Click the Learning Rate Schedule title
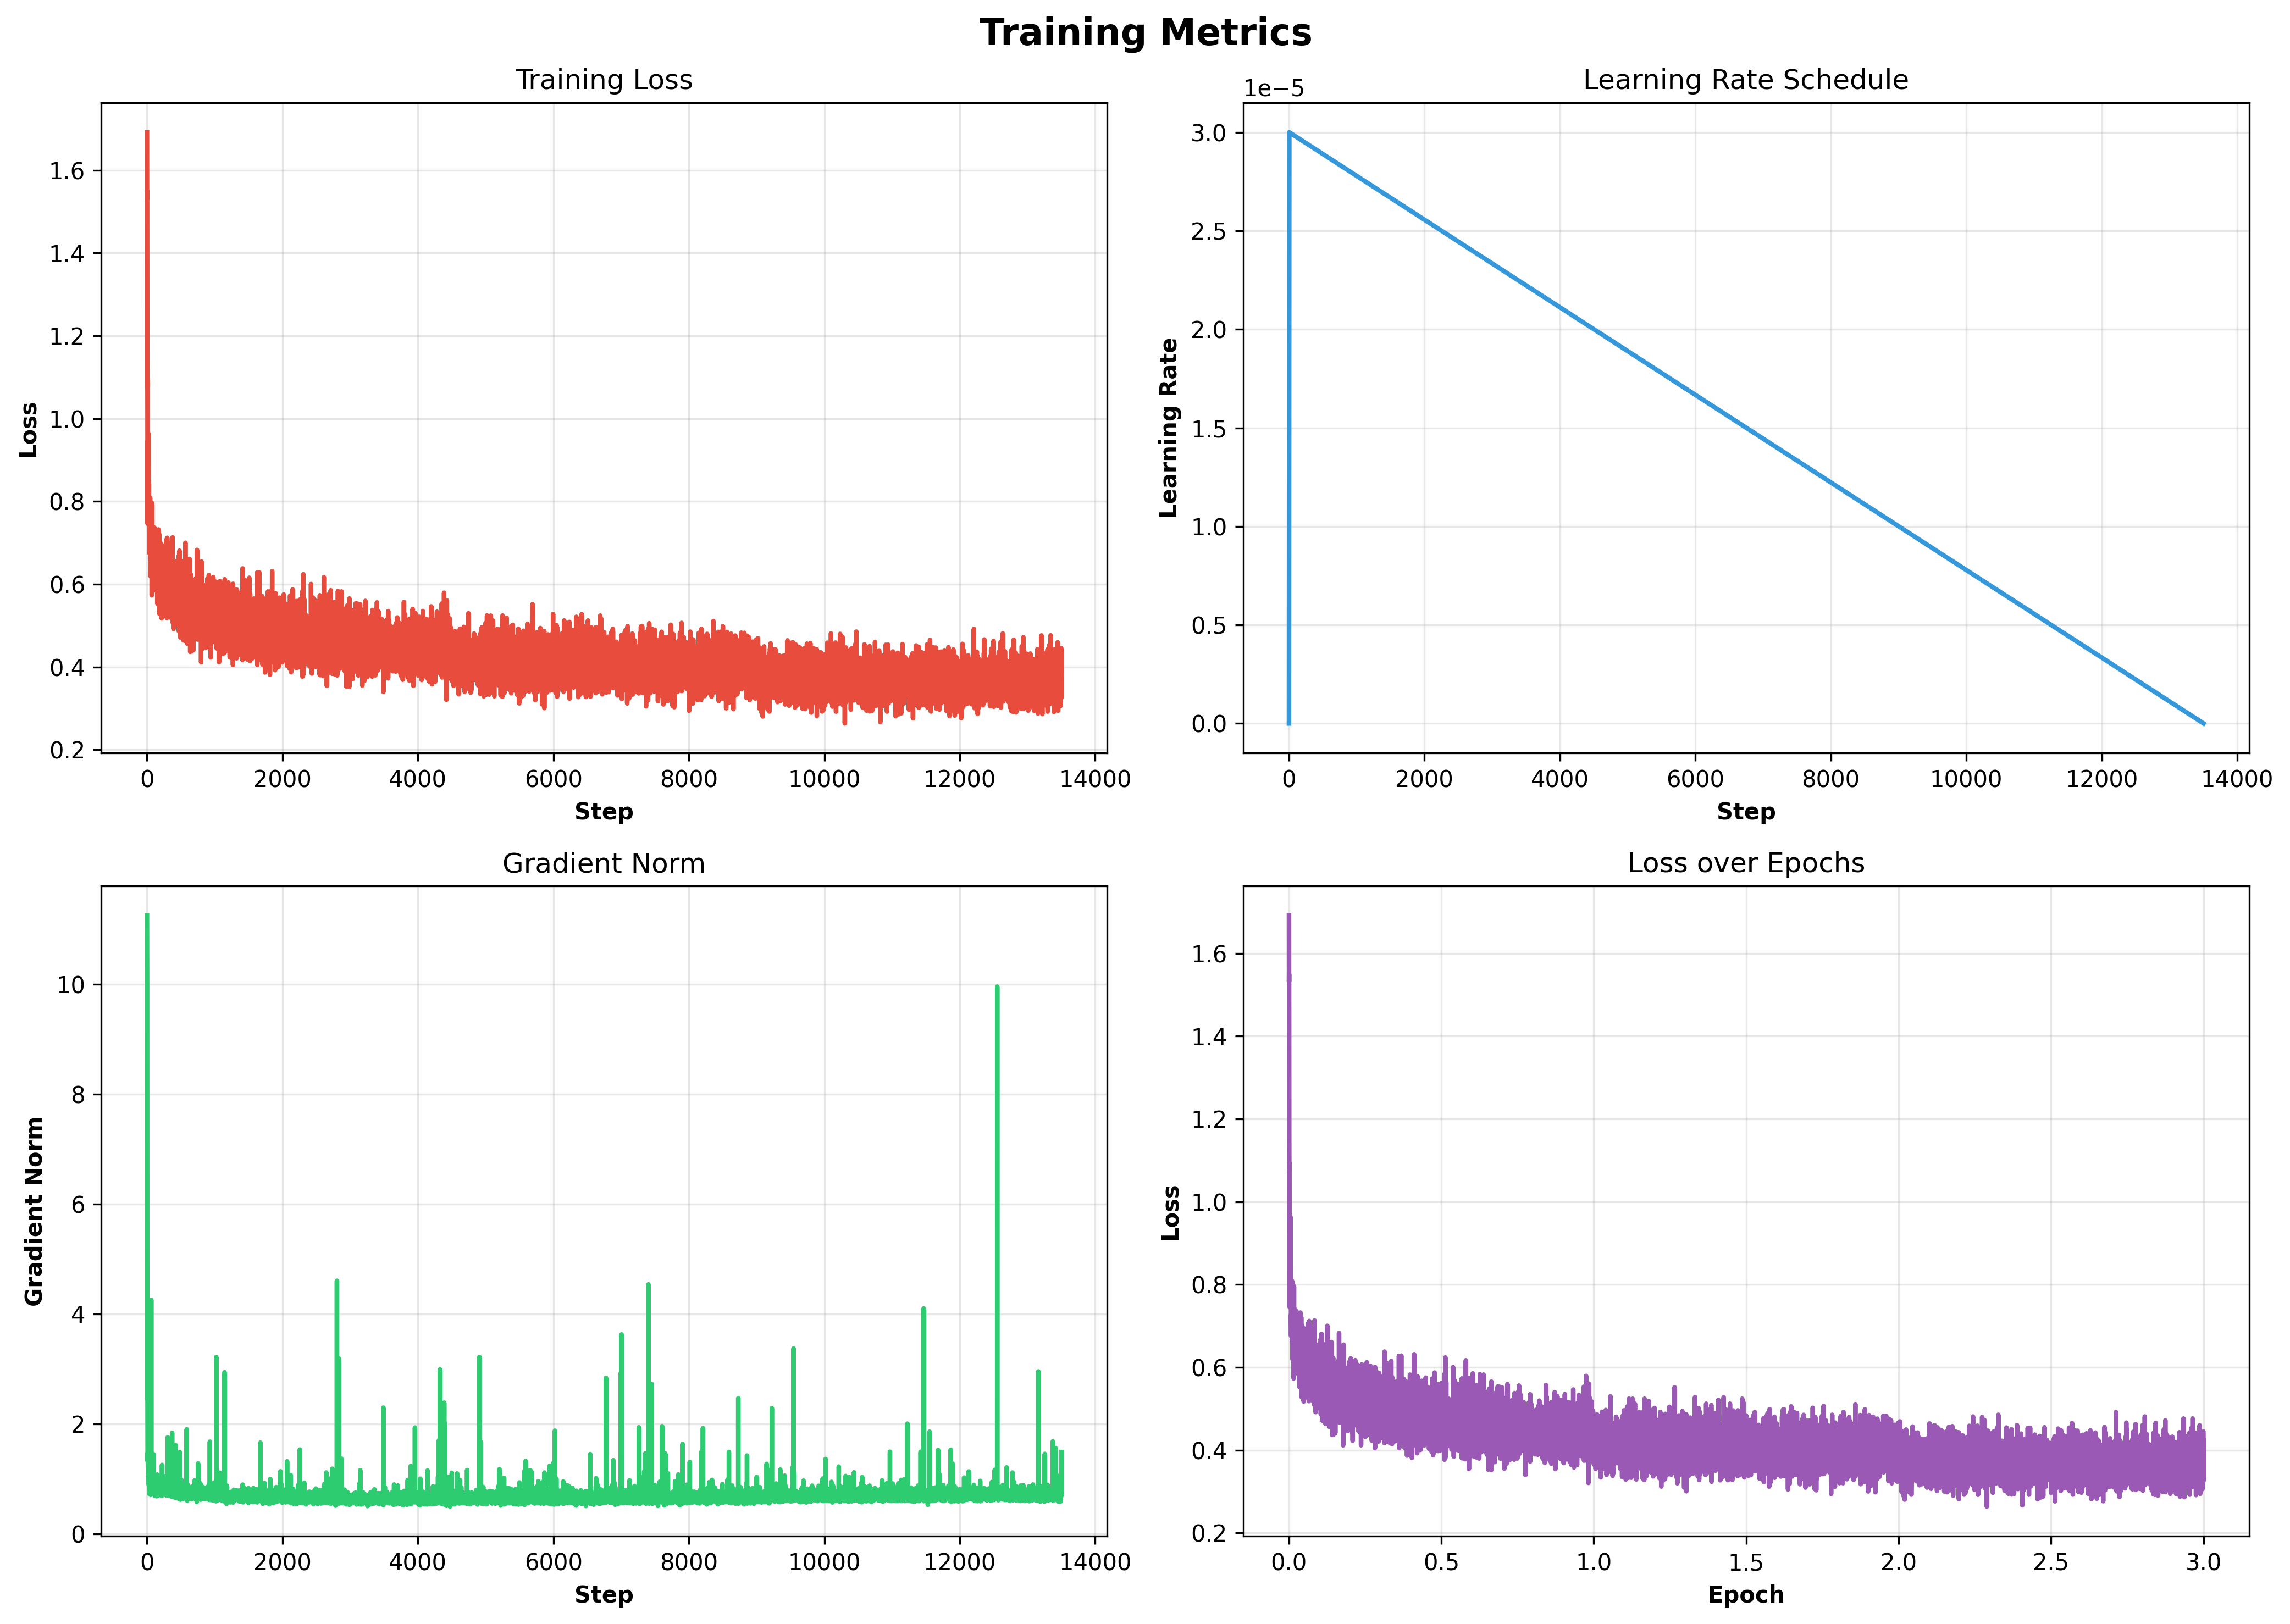Viewport: 2290px width, 1624px height. (1745, 80)
